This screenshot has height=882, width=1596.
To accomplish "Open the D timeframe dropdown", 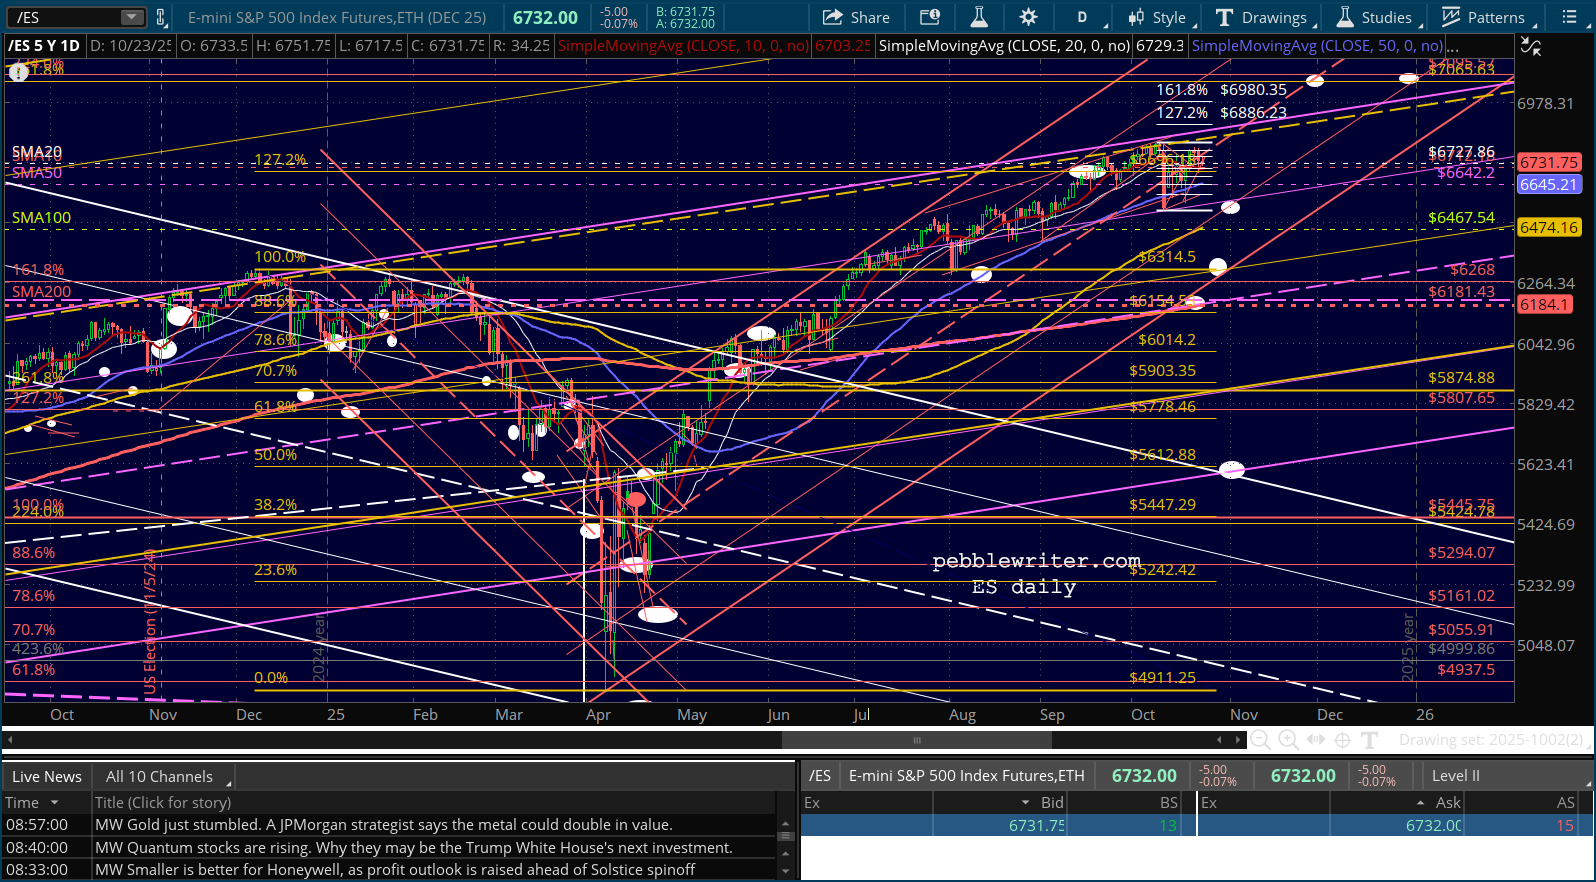I will [x=1083, y=17].
